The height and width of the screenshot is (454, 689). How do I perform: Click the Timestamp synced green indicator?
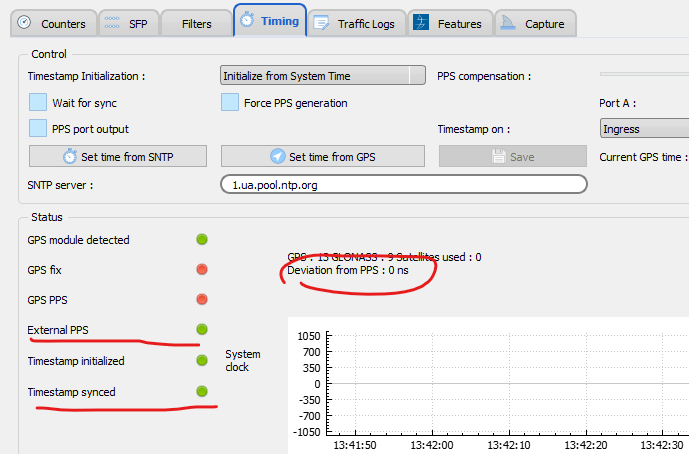(x=201, y=391)
